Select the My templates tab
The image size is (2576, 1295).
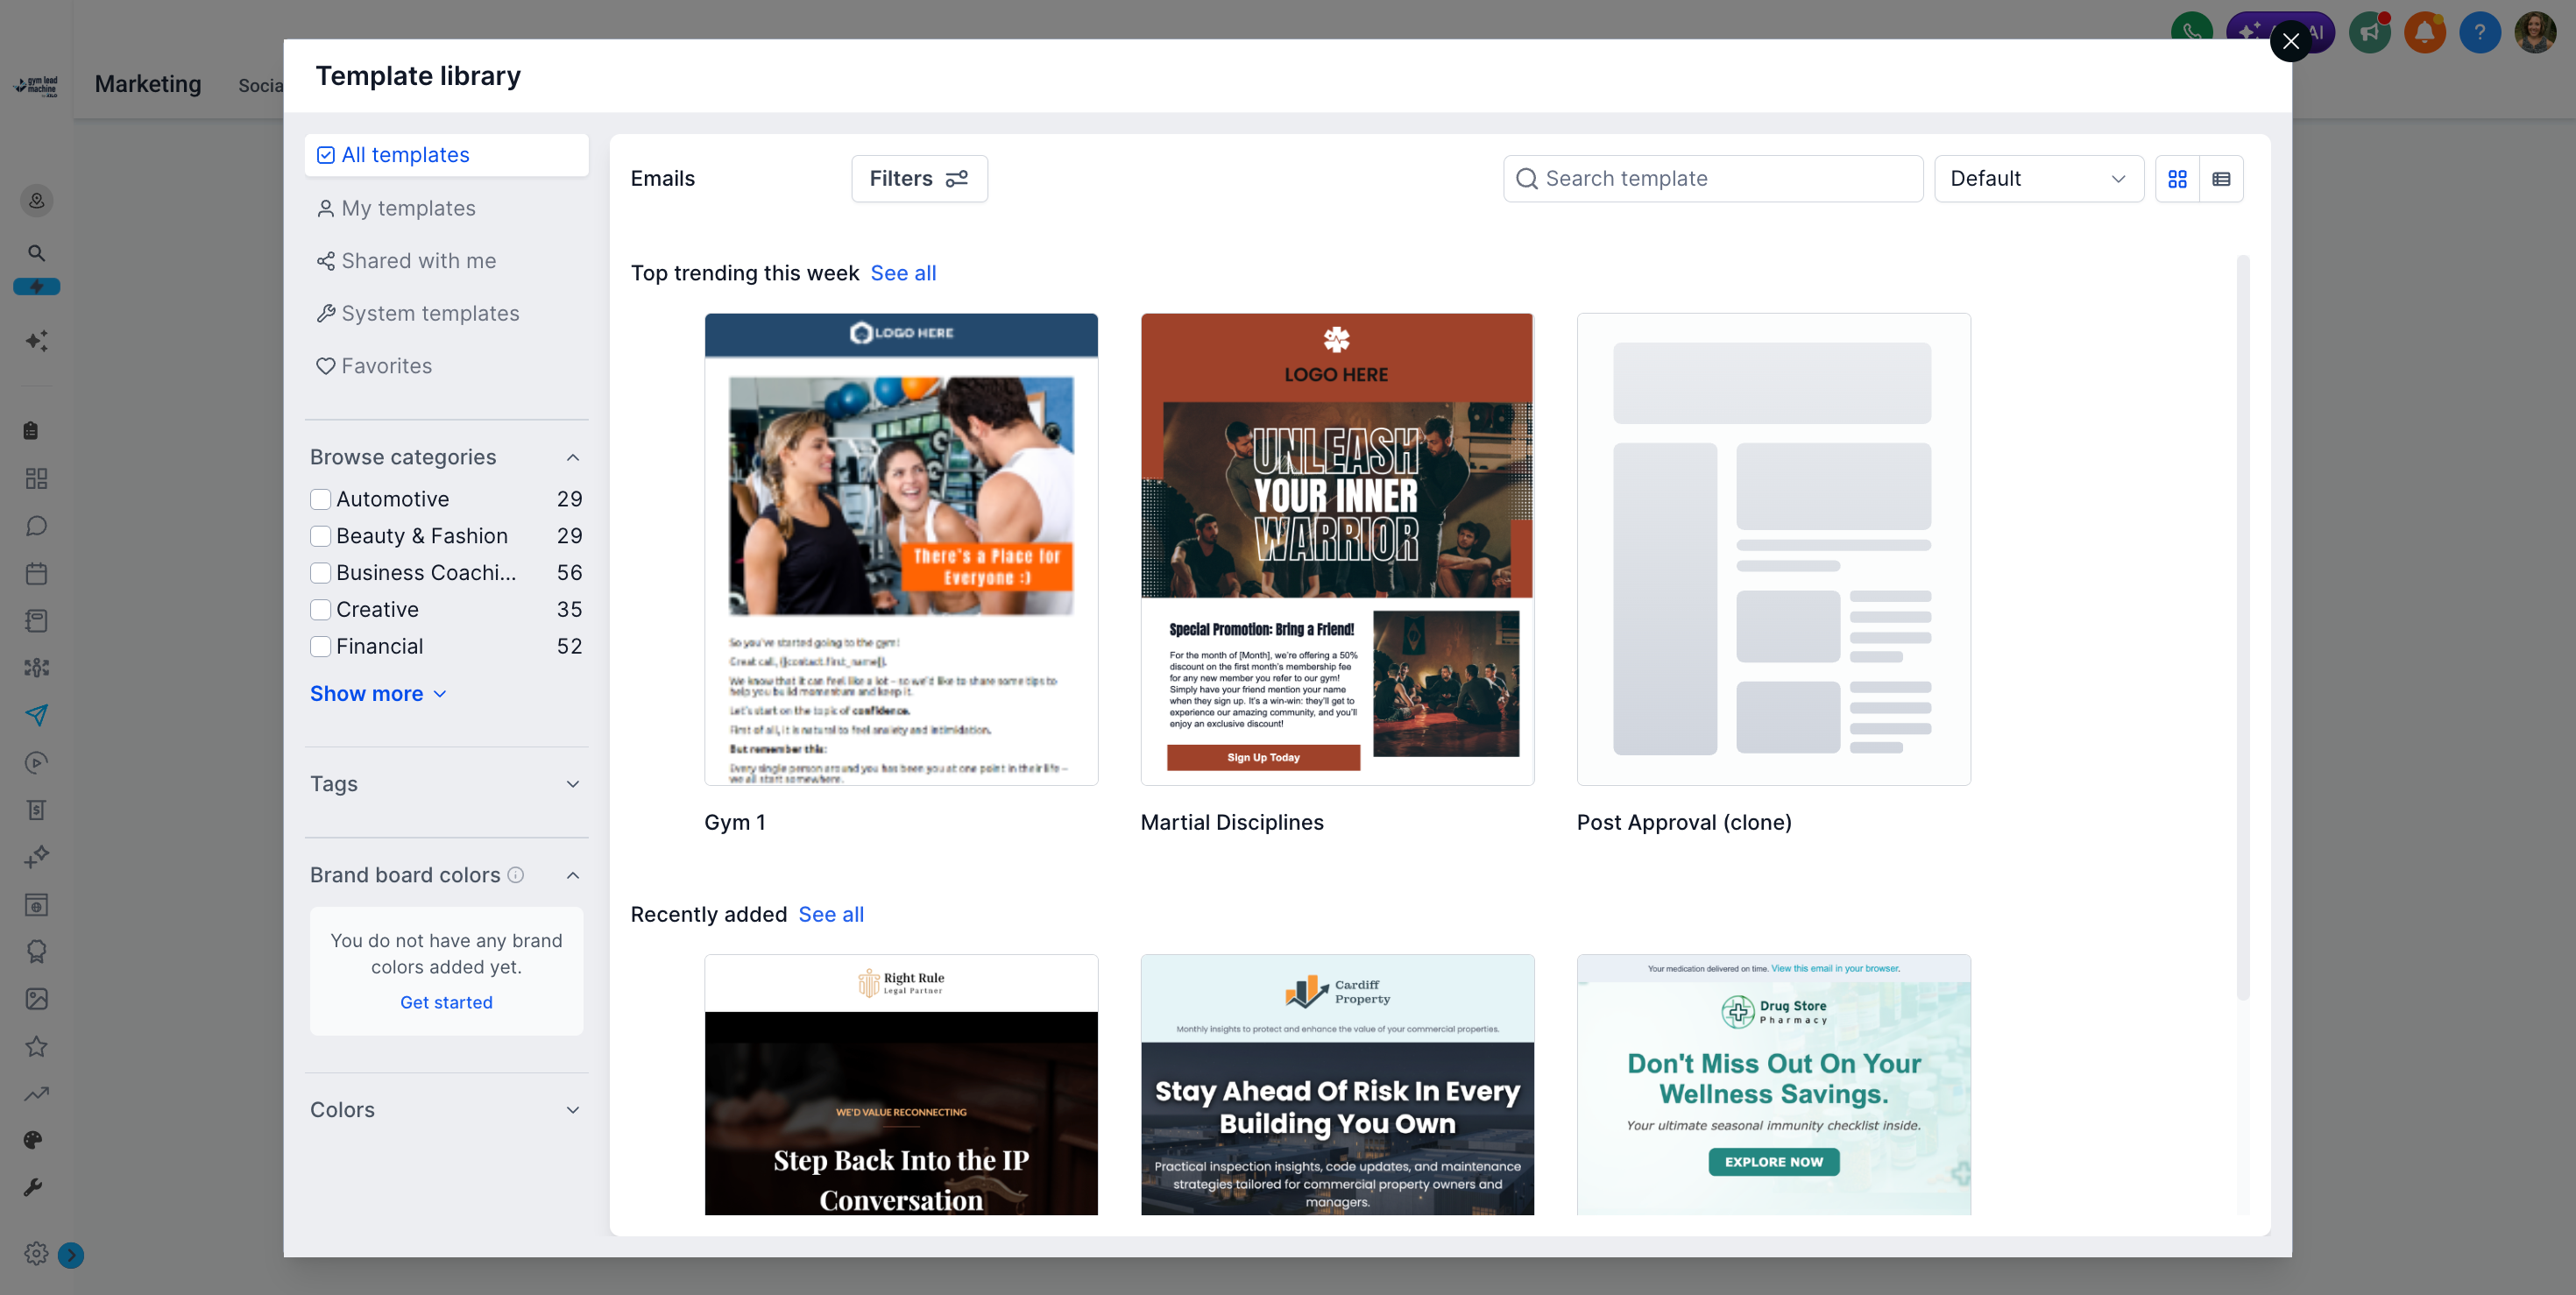[446, 208]
